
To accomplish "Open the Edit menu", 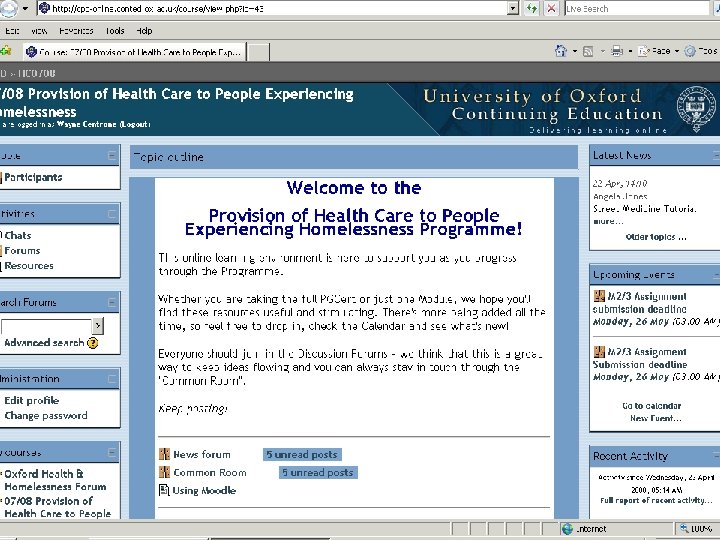I will 12,31.
